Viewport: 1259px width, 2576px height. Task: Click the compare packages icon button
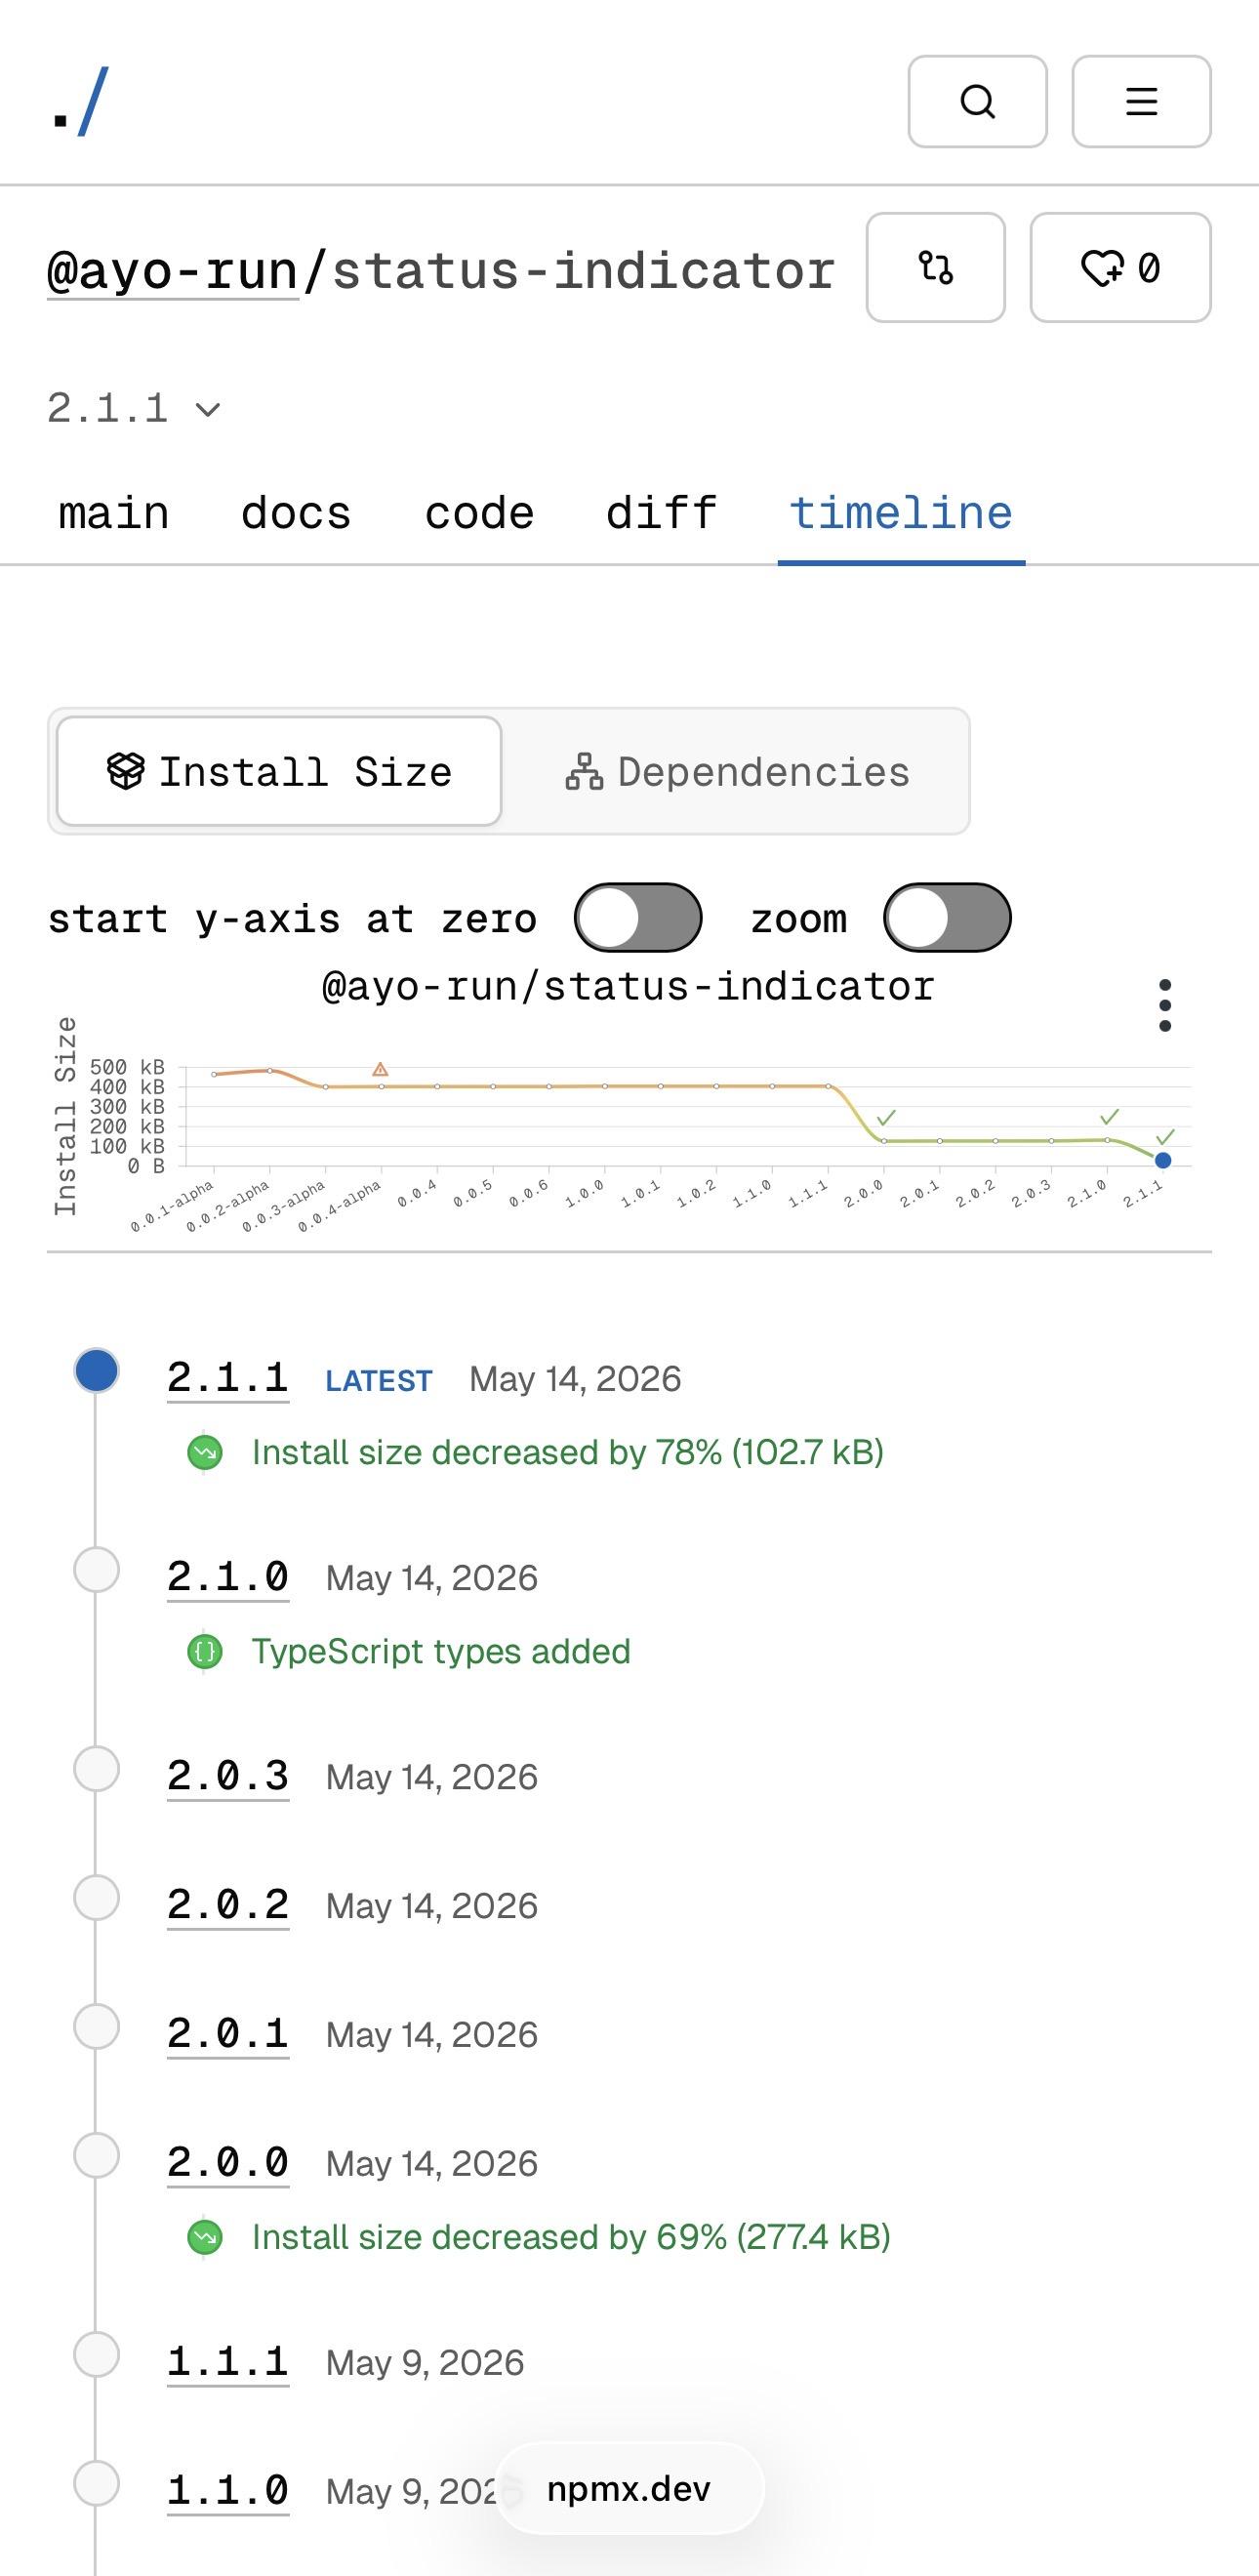point(935,267)
